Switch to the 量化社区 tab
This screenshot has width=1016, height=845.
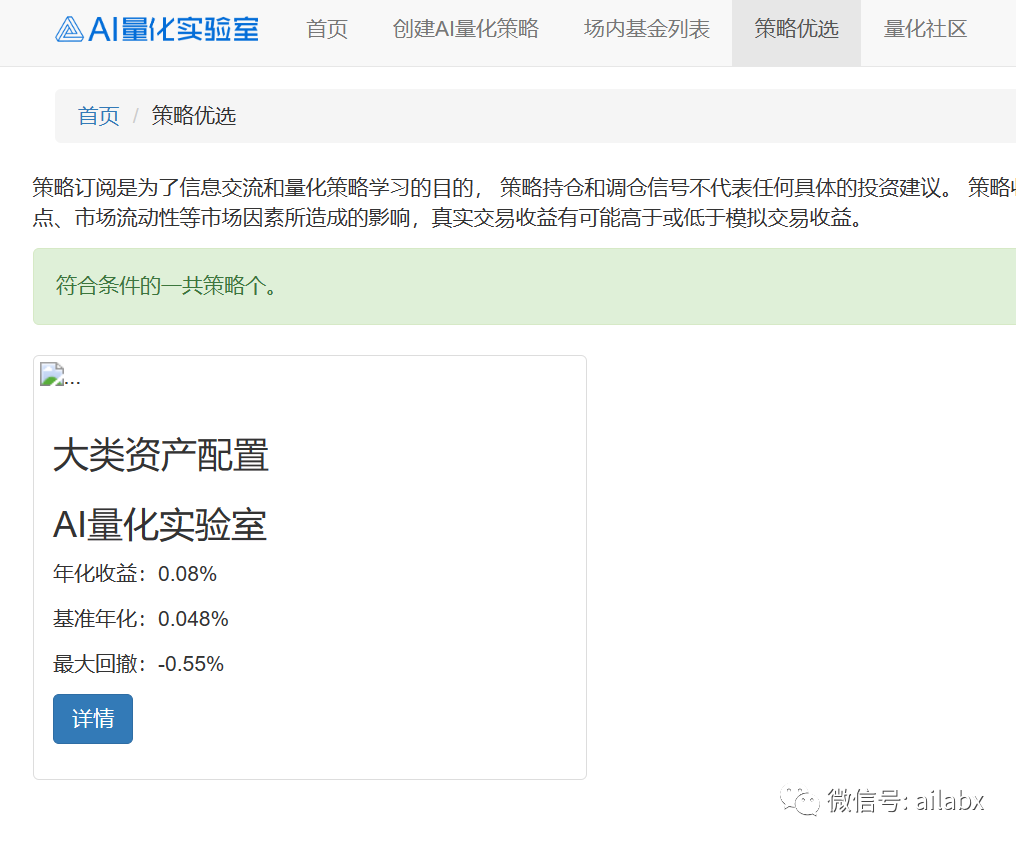point(924,30)
